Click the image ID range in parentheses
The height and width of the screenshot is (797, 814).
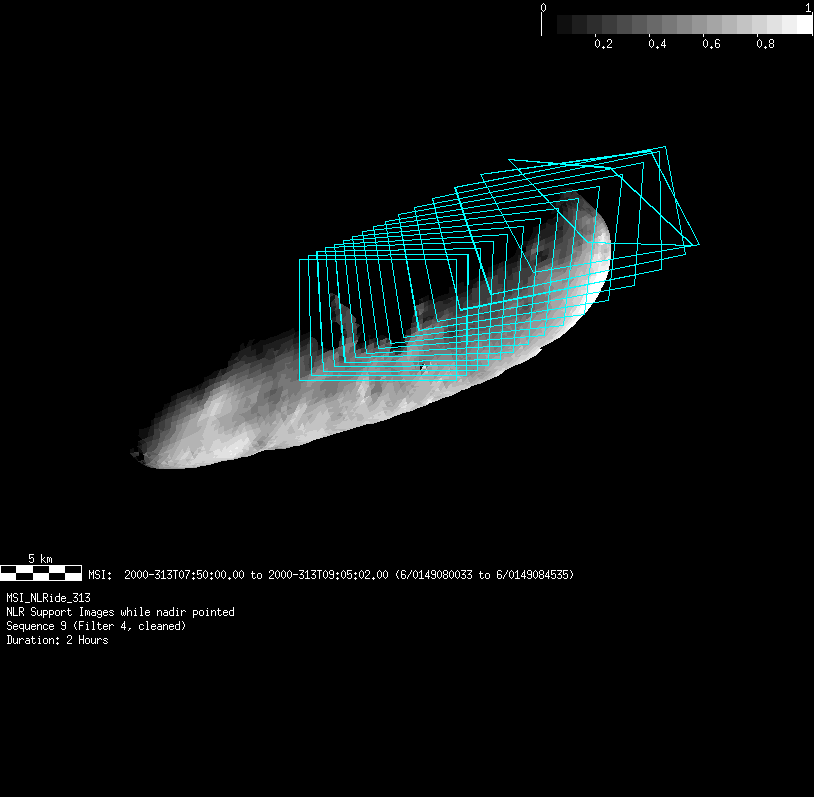pos(484,575)
